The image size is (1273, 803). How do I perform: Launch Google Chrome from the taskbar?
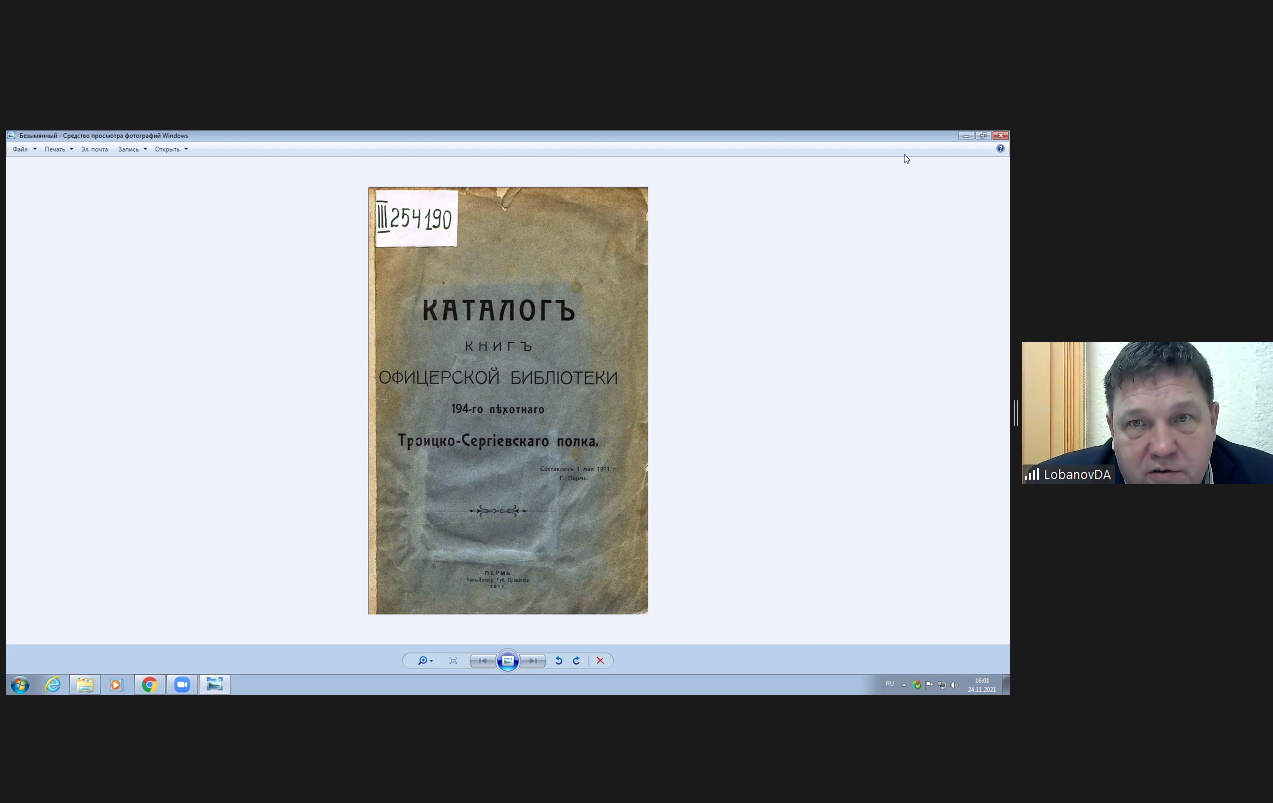[149, 685]
